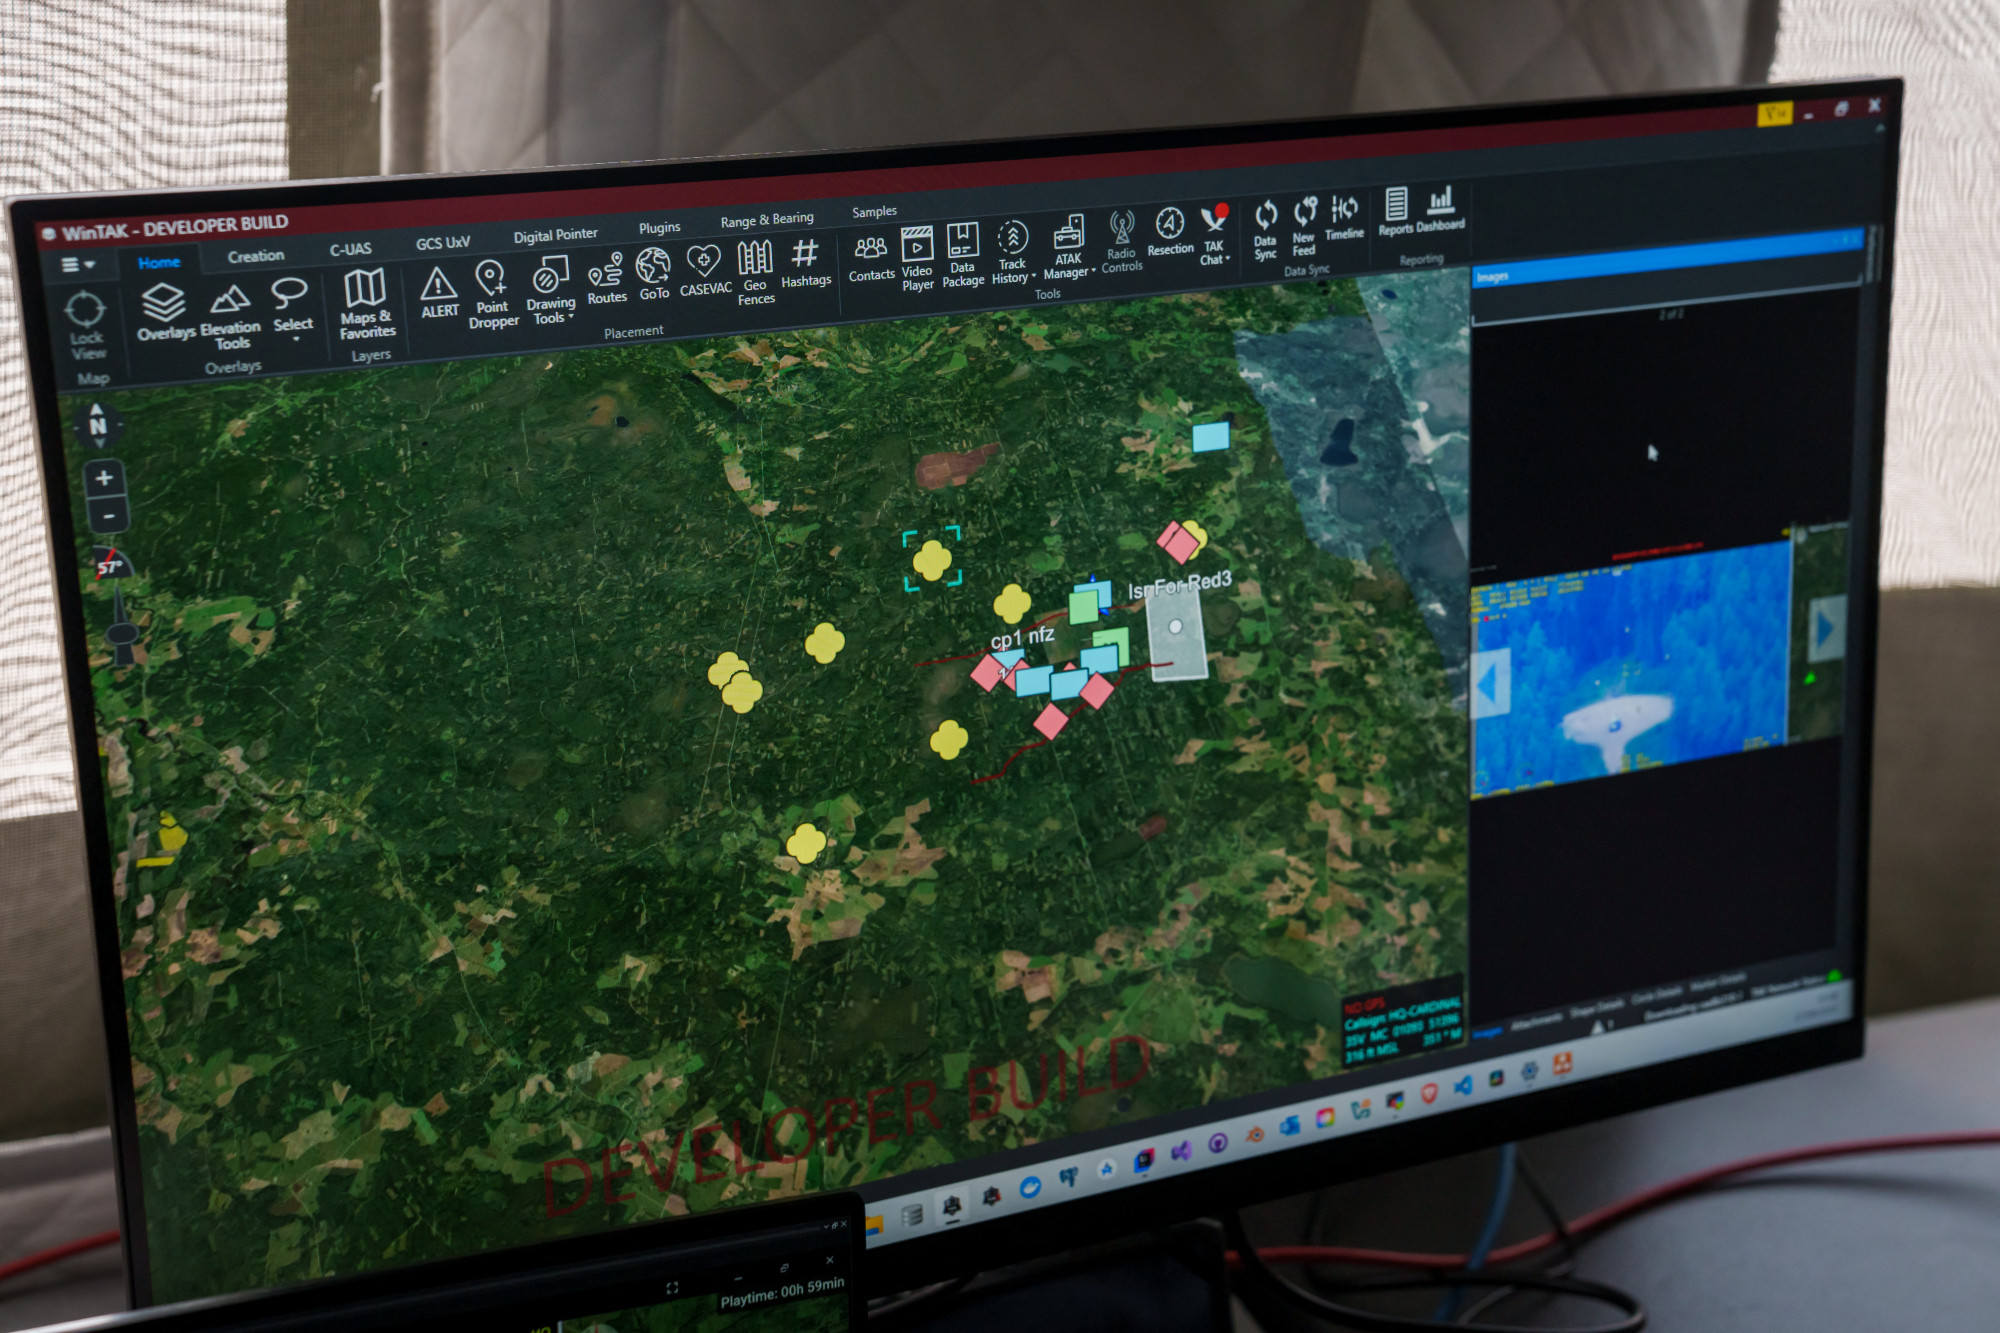Image resolution: width=2000 pixels, height=1333 pixels.
Task: Open the thermal image thumbnail
Action: 1630,668
